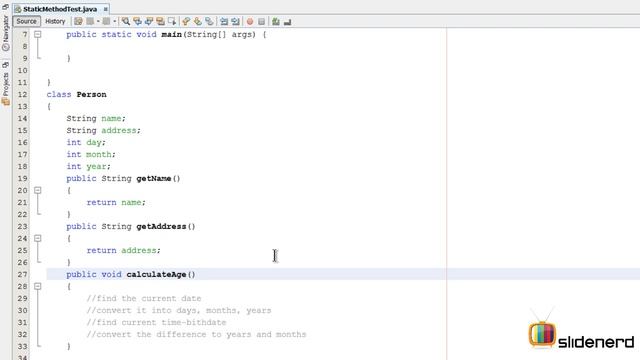Toggle Rectangular Selection icon
Screen dimensions: 640x360
(172, 21)
